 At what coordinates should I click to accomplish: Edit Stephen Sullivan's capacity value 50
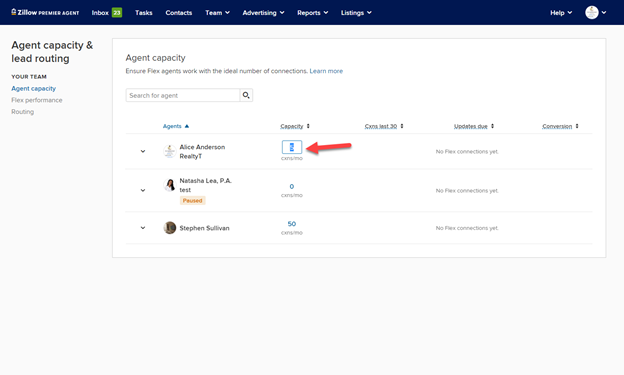[292, 224]
